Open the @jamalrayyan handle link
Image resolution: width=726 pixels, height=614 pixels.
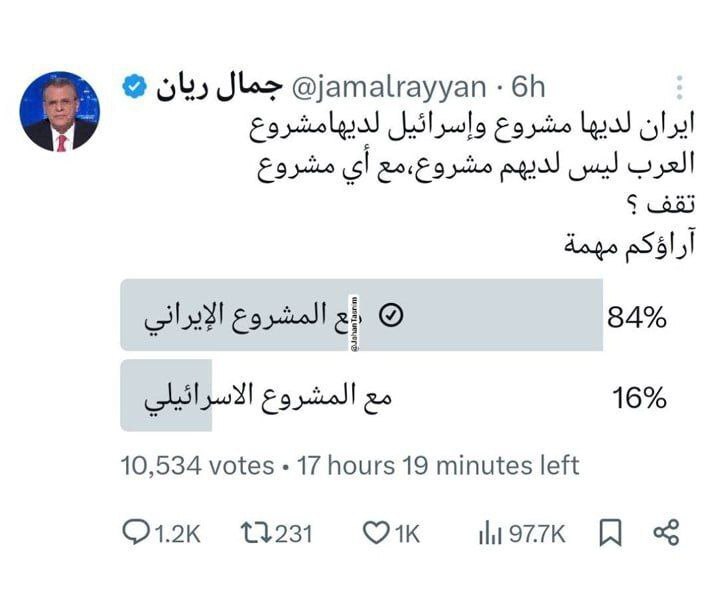389,87
